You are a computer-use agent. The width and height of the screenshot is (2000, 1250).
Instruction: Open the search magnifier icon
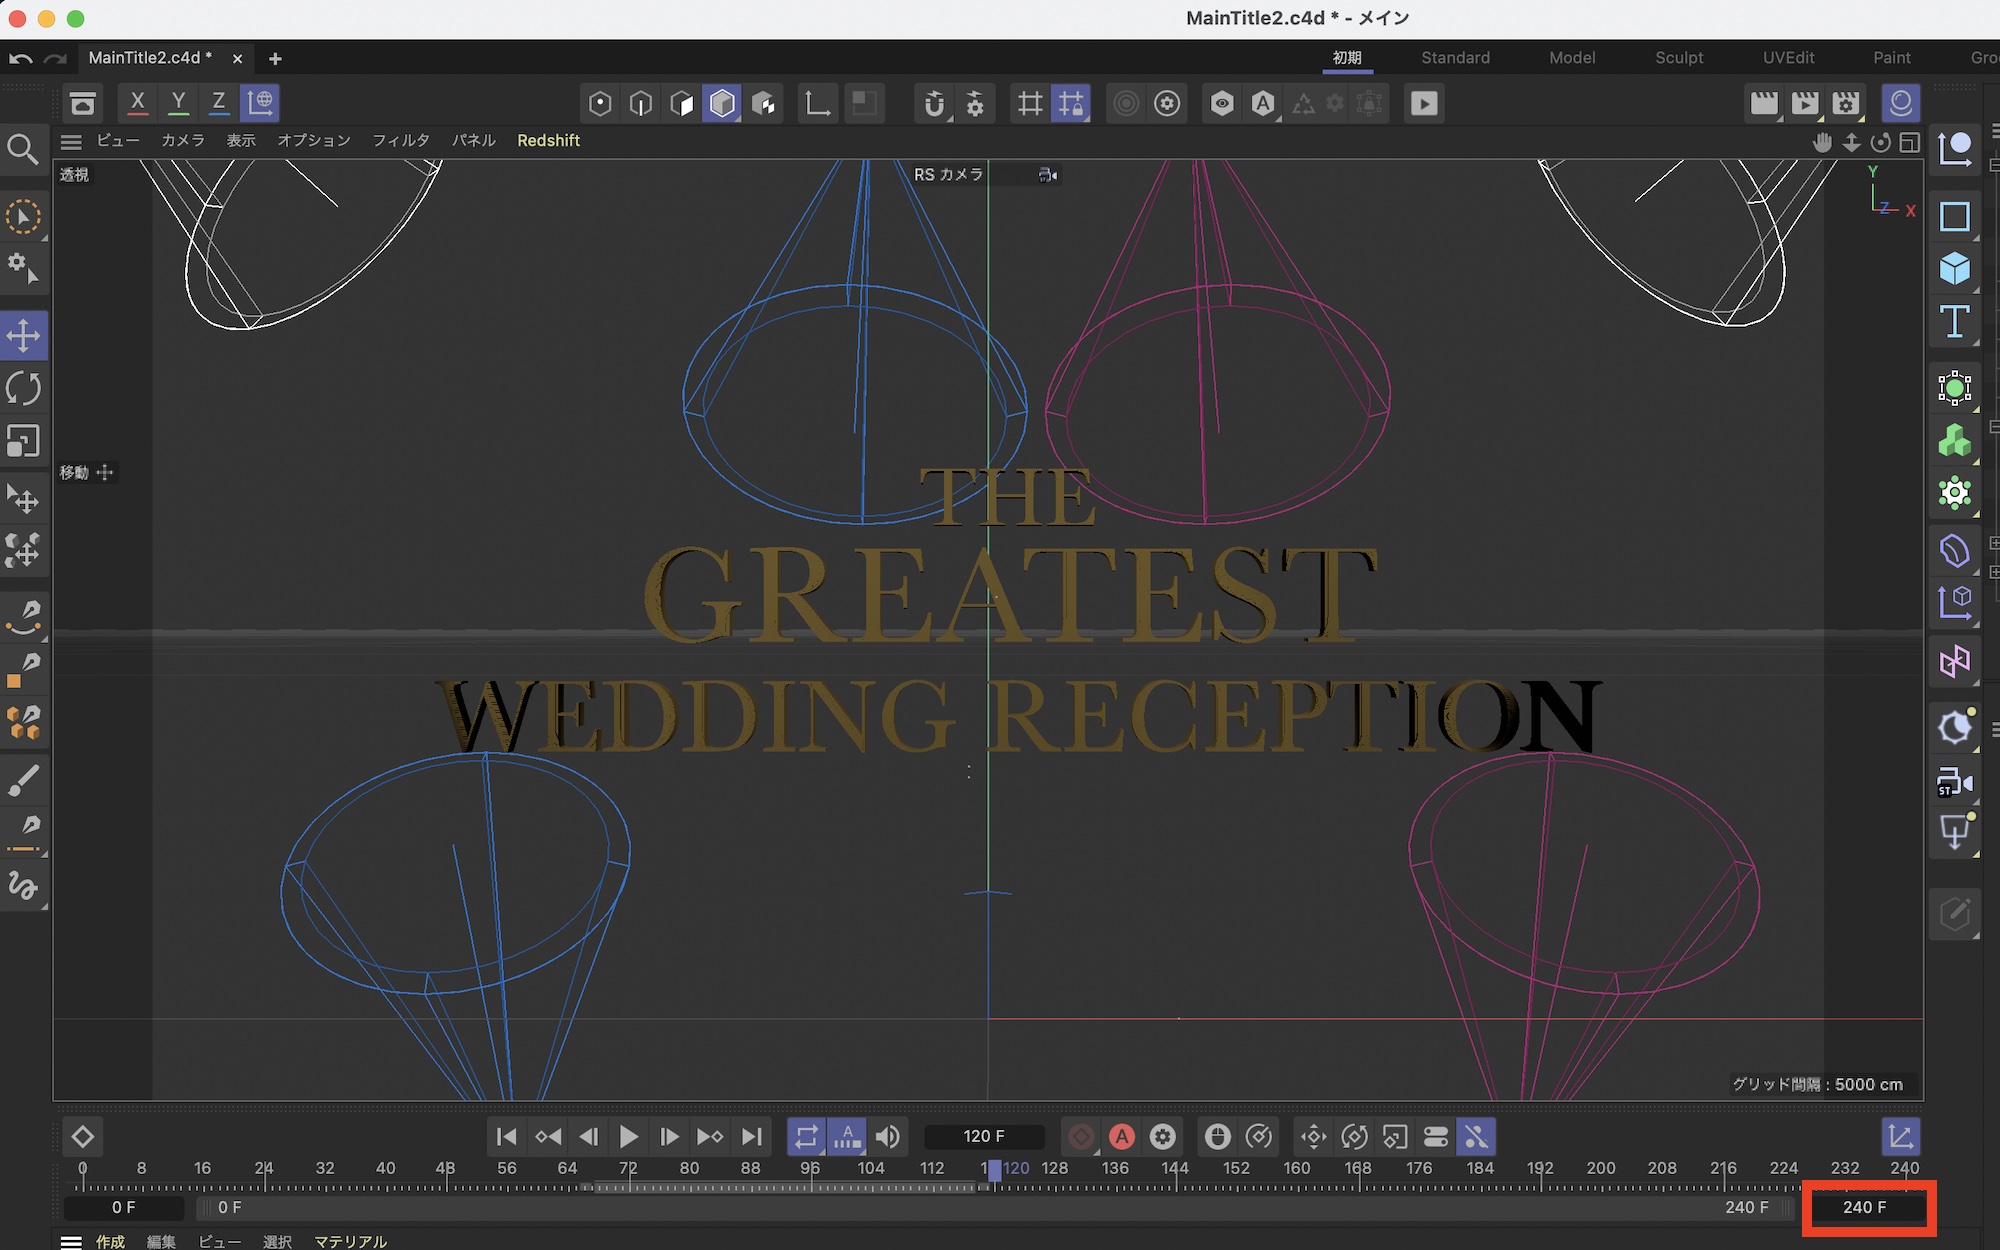pos(22,150)
